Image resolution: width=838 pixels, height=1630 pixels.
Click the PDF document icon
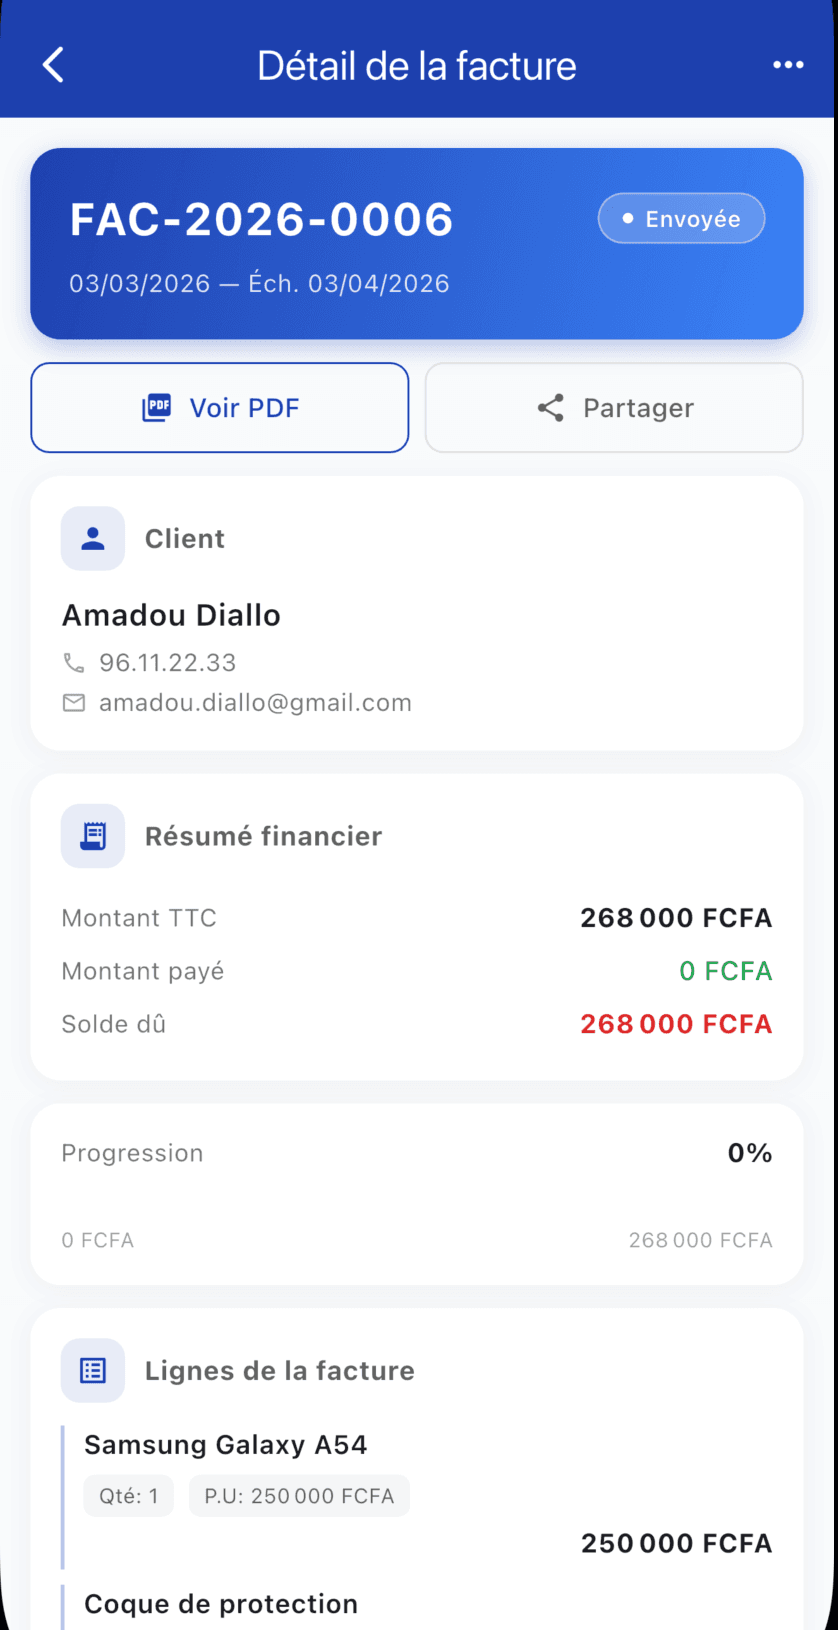pos(157,408)
